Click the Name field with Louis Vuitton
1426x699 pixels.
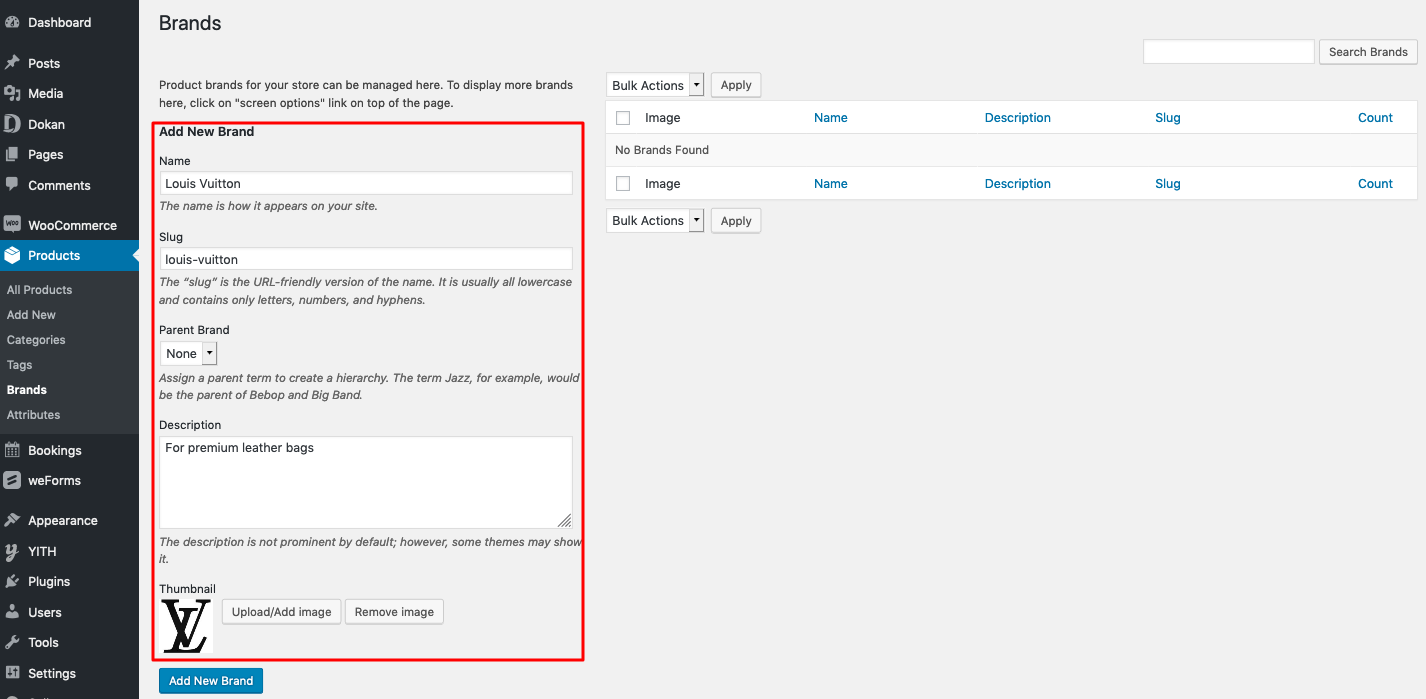pos(366,183)
